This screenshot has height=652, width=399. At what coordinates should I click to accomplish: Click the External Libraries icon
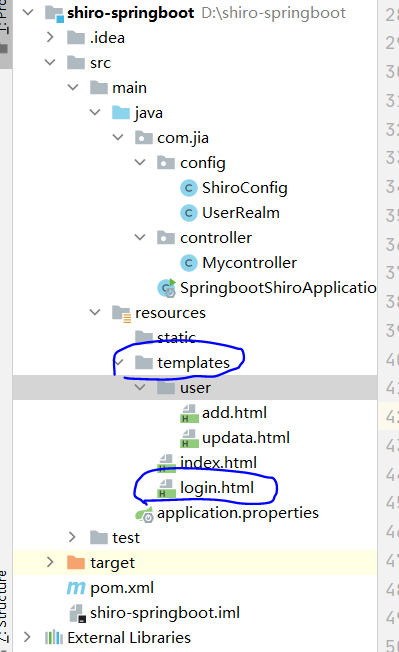[x=54, y=637]
